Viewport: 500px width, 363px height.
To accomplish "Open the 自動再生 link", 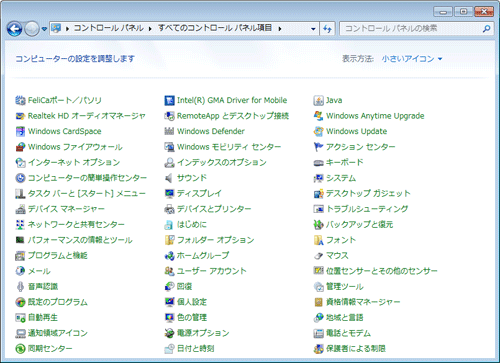I will 43,318.
